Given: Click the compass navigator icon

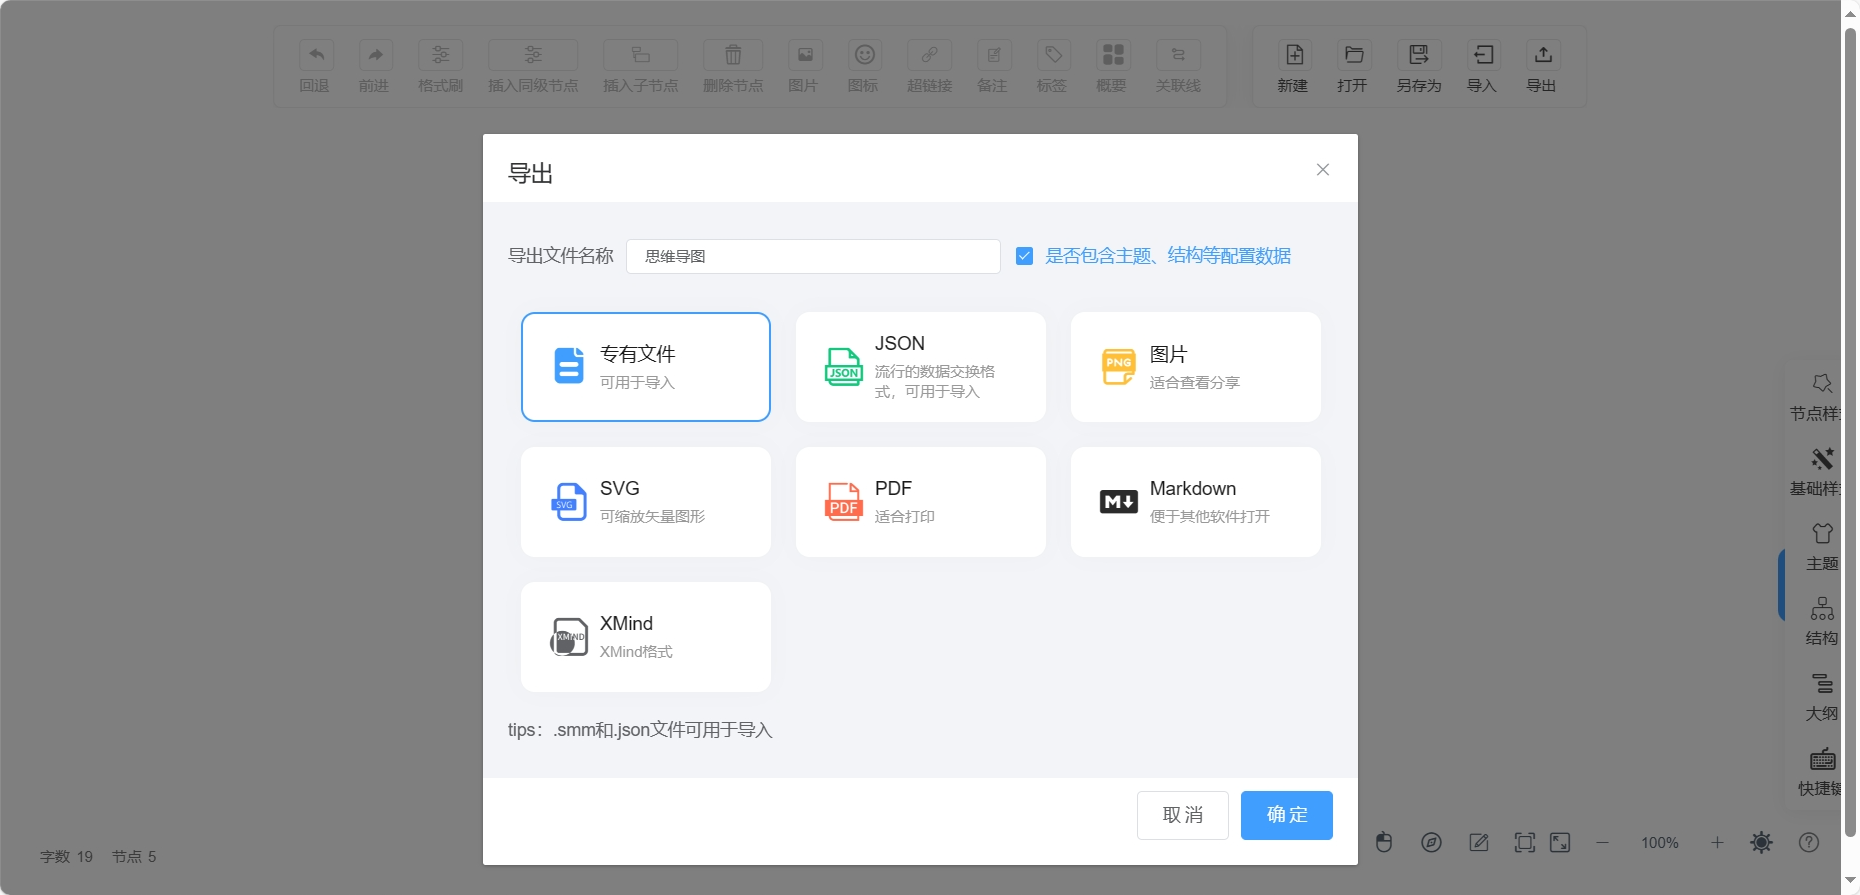Looking at the screenshot, I should pos(1432,843).
